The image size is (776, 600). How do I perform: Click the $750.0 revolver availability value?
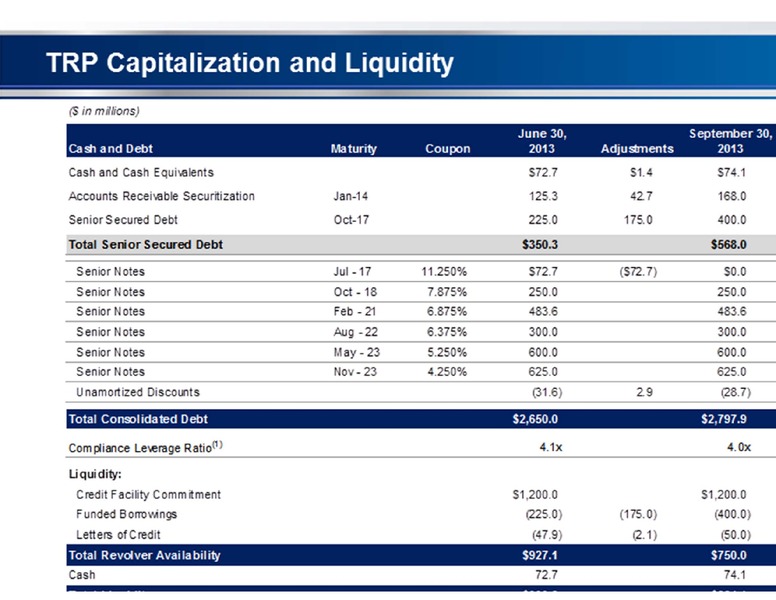pos(728,555)
